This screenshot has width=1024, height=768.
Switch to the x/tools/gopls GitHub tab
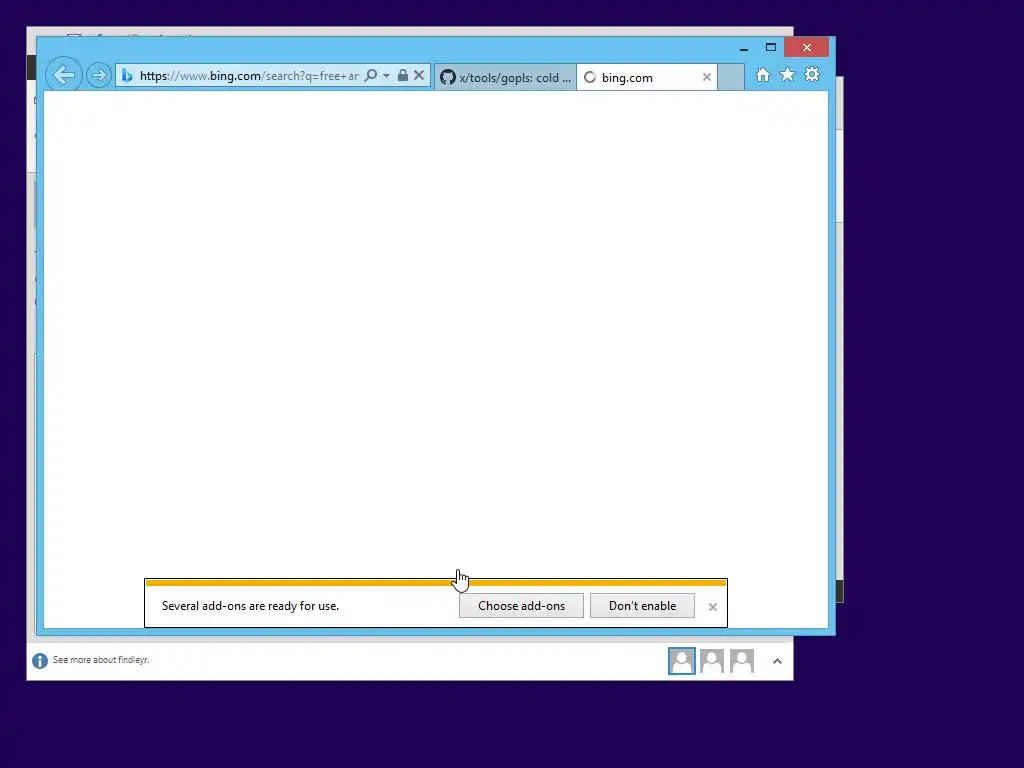point(505,77)
